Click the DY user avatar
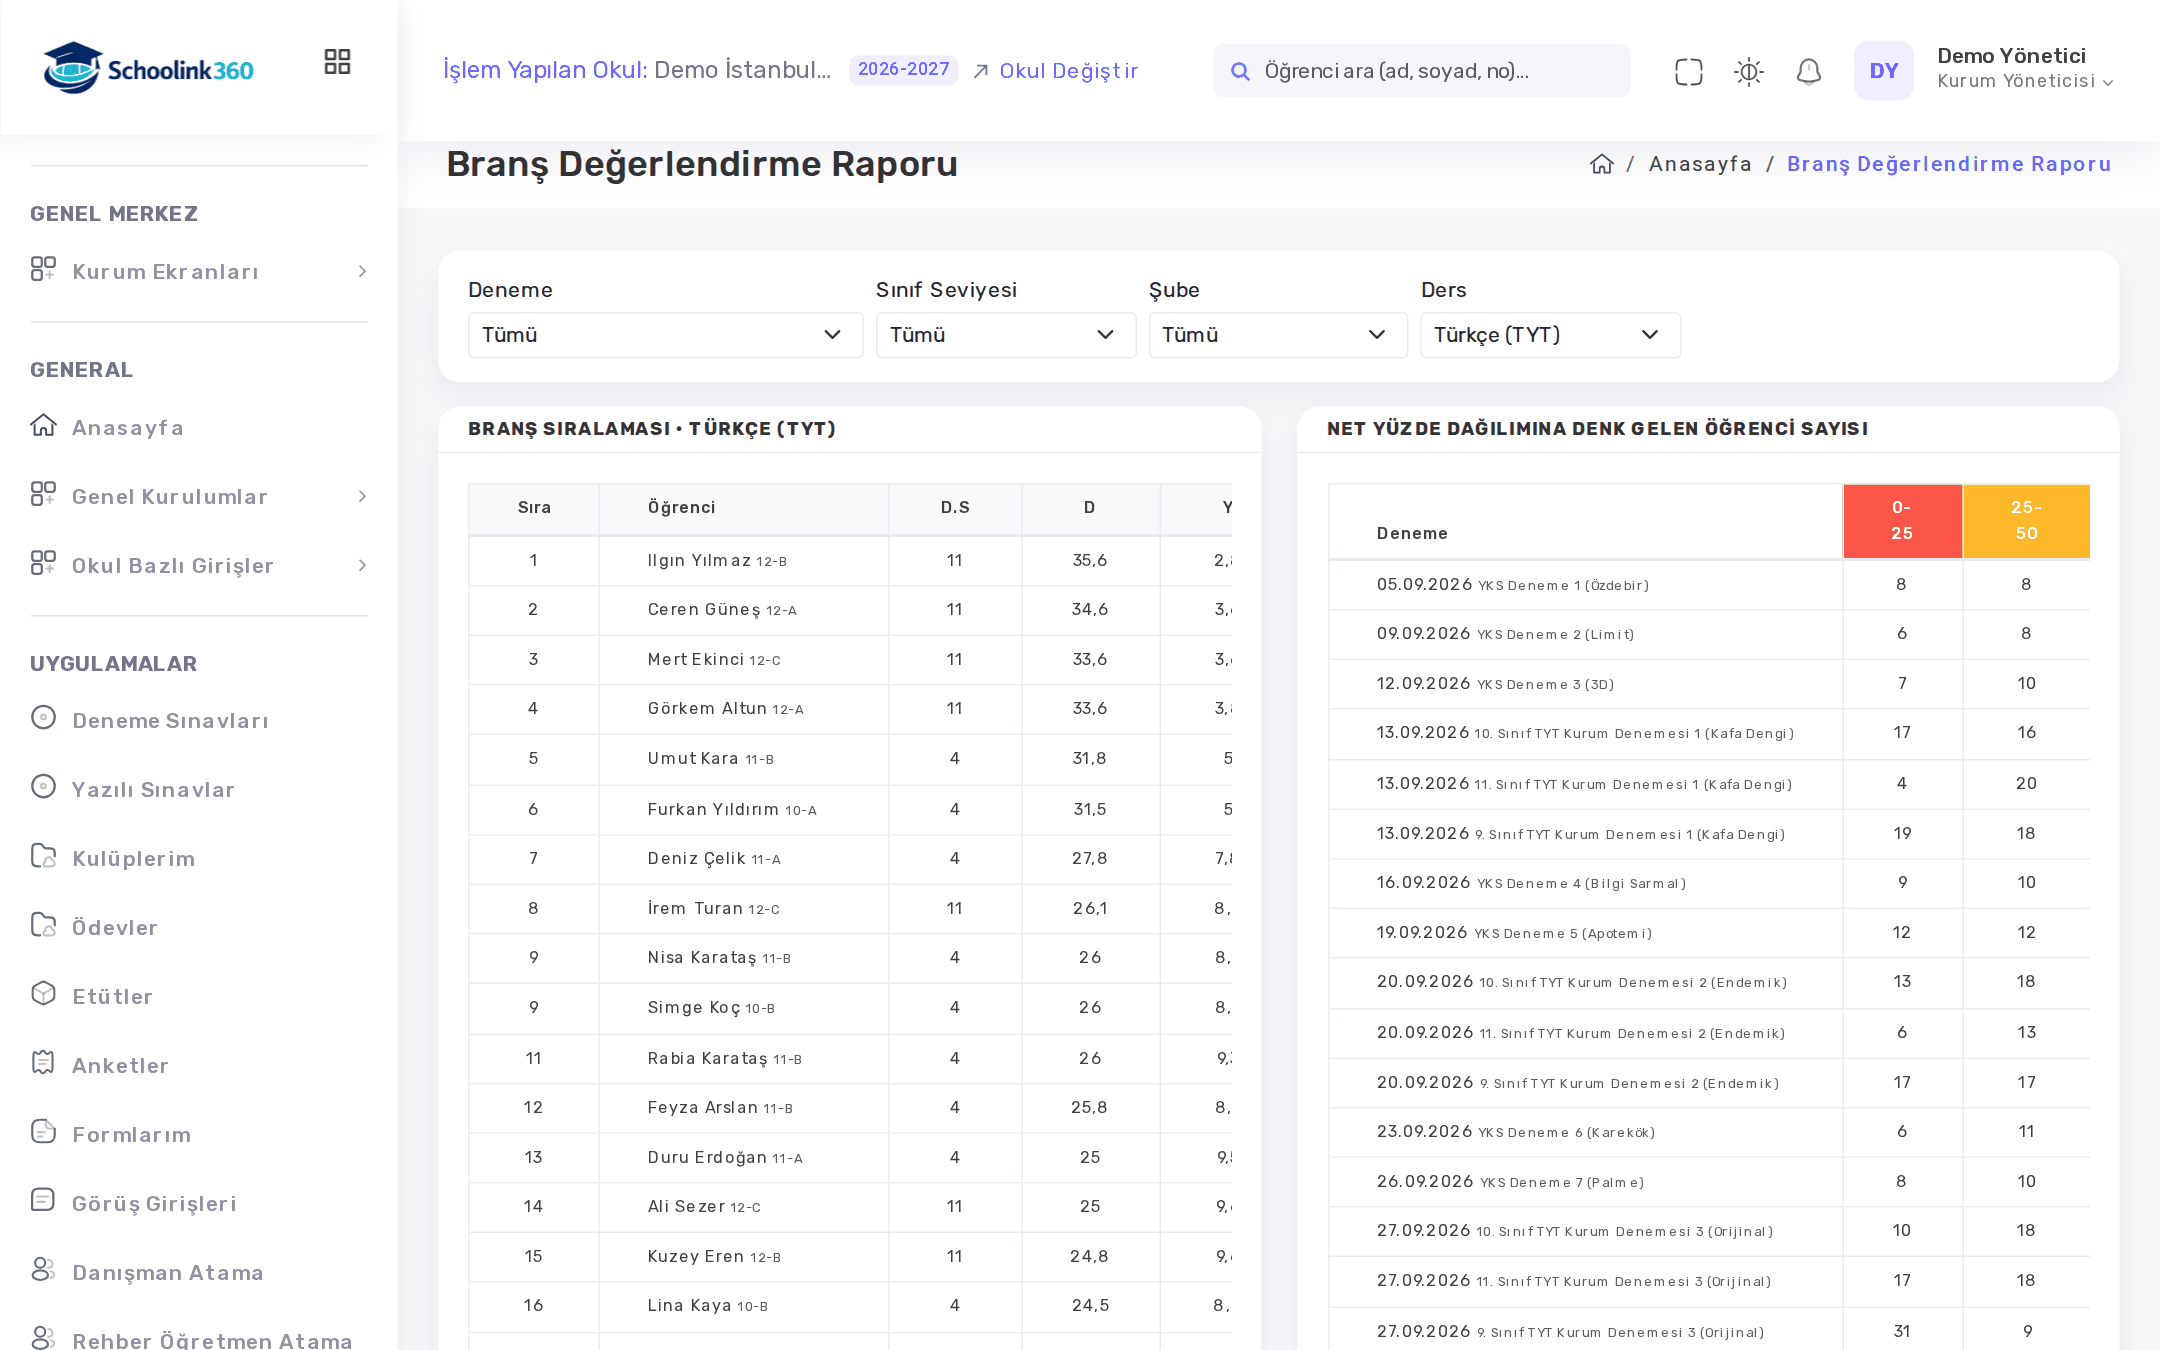Viewport: 2160px width, 1350px height. click(x=1883, y=70)
